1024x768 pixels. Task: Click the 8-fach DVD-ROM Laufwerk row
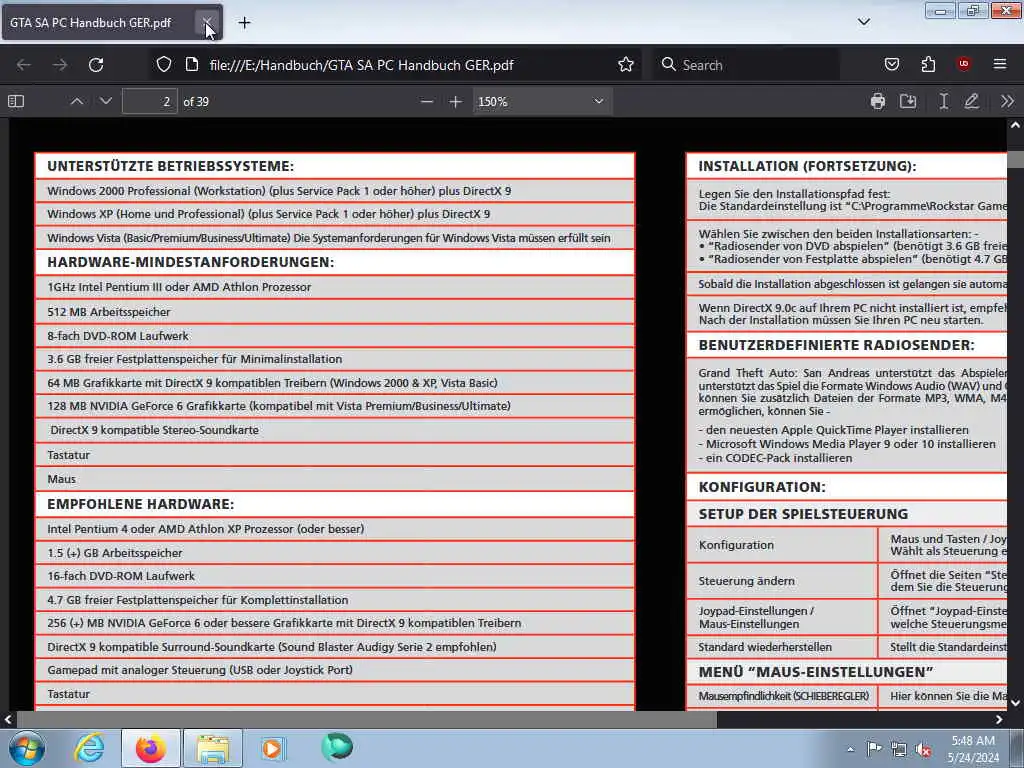pyautogui.click(x=334, y=336)
